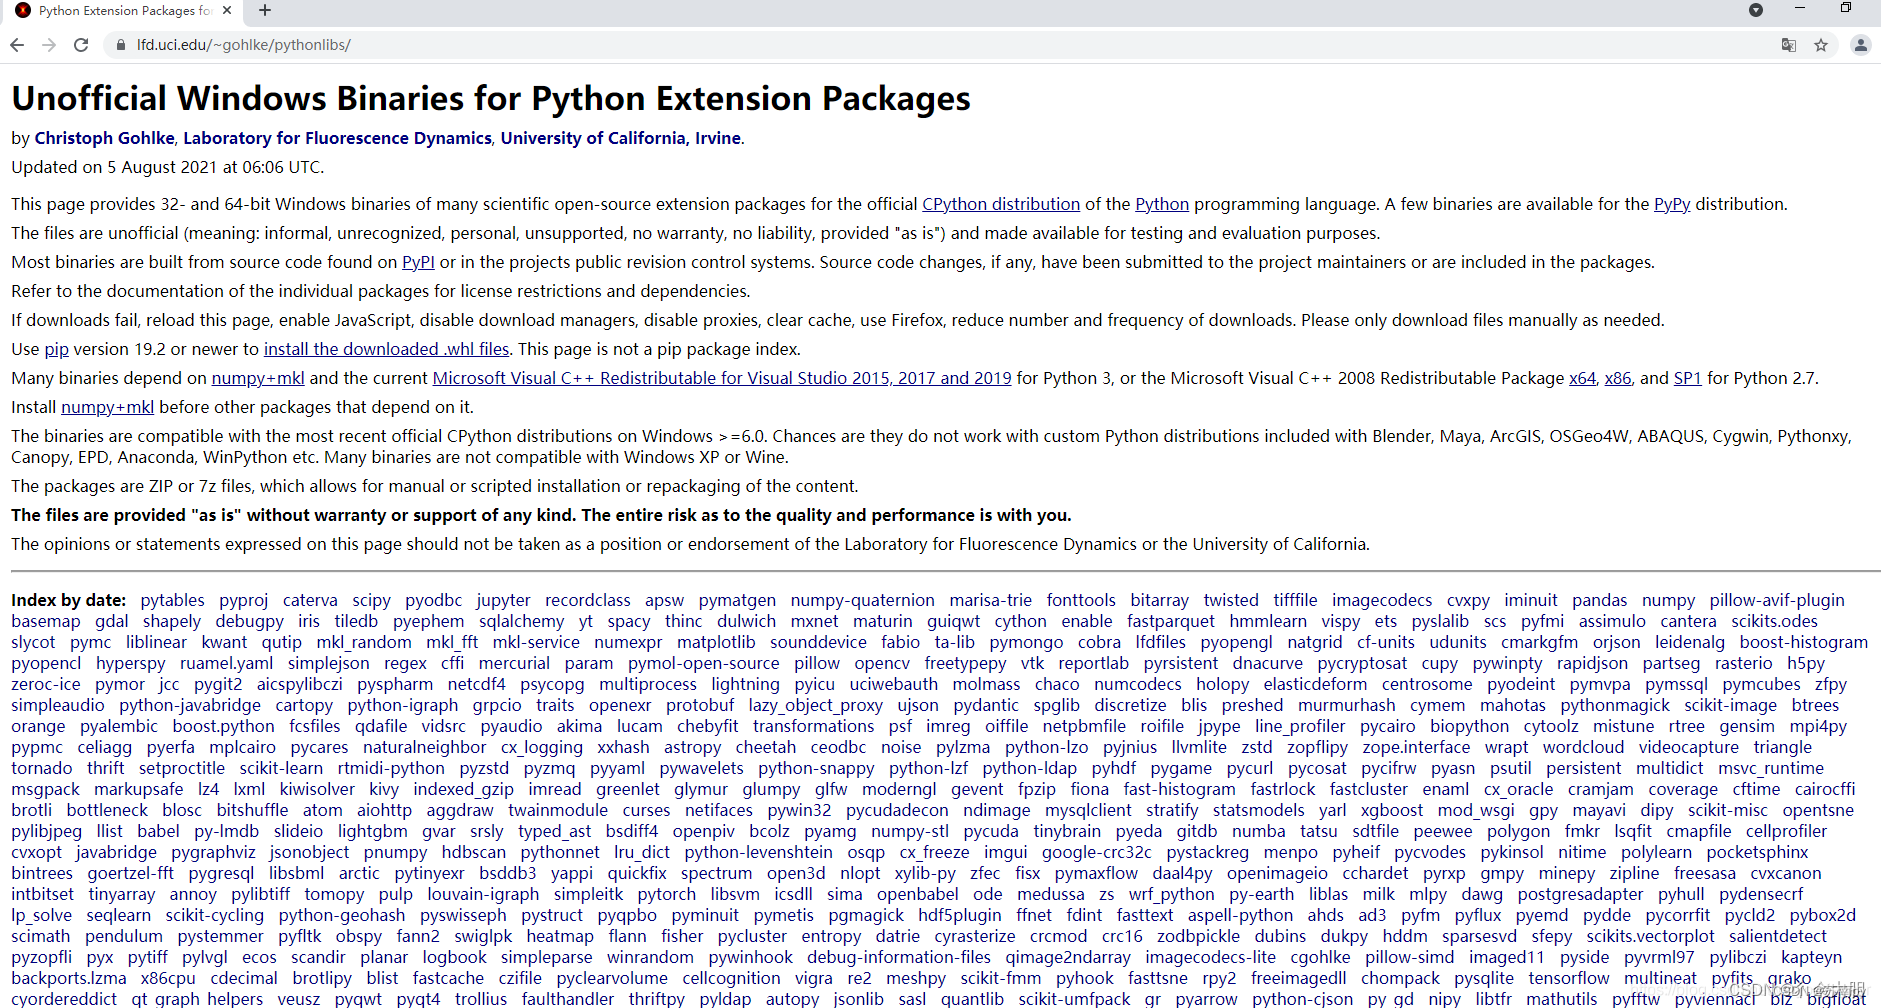Jump to scikit-image in the index
The height and width of the screenshot is (1008, 1881).
tap(1730, 705)
